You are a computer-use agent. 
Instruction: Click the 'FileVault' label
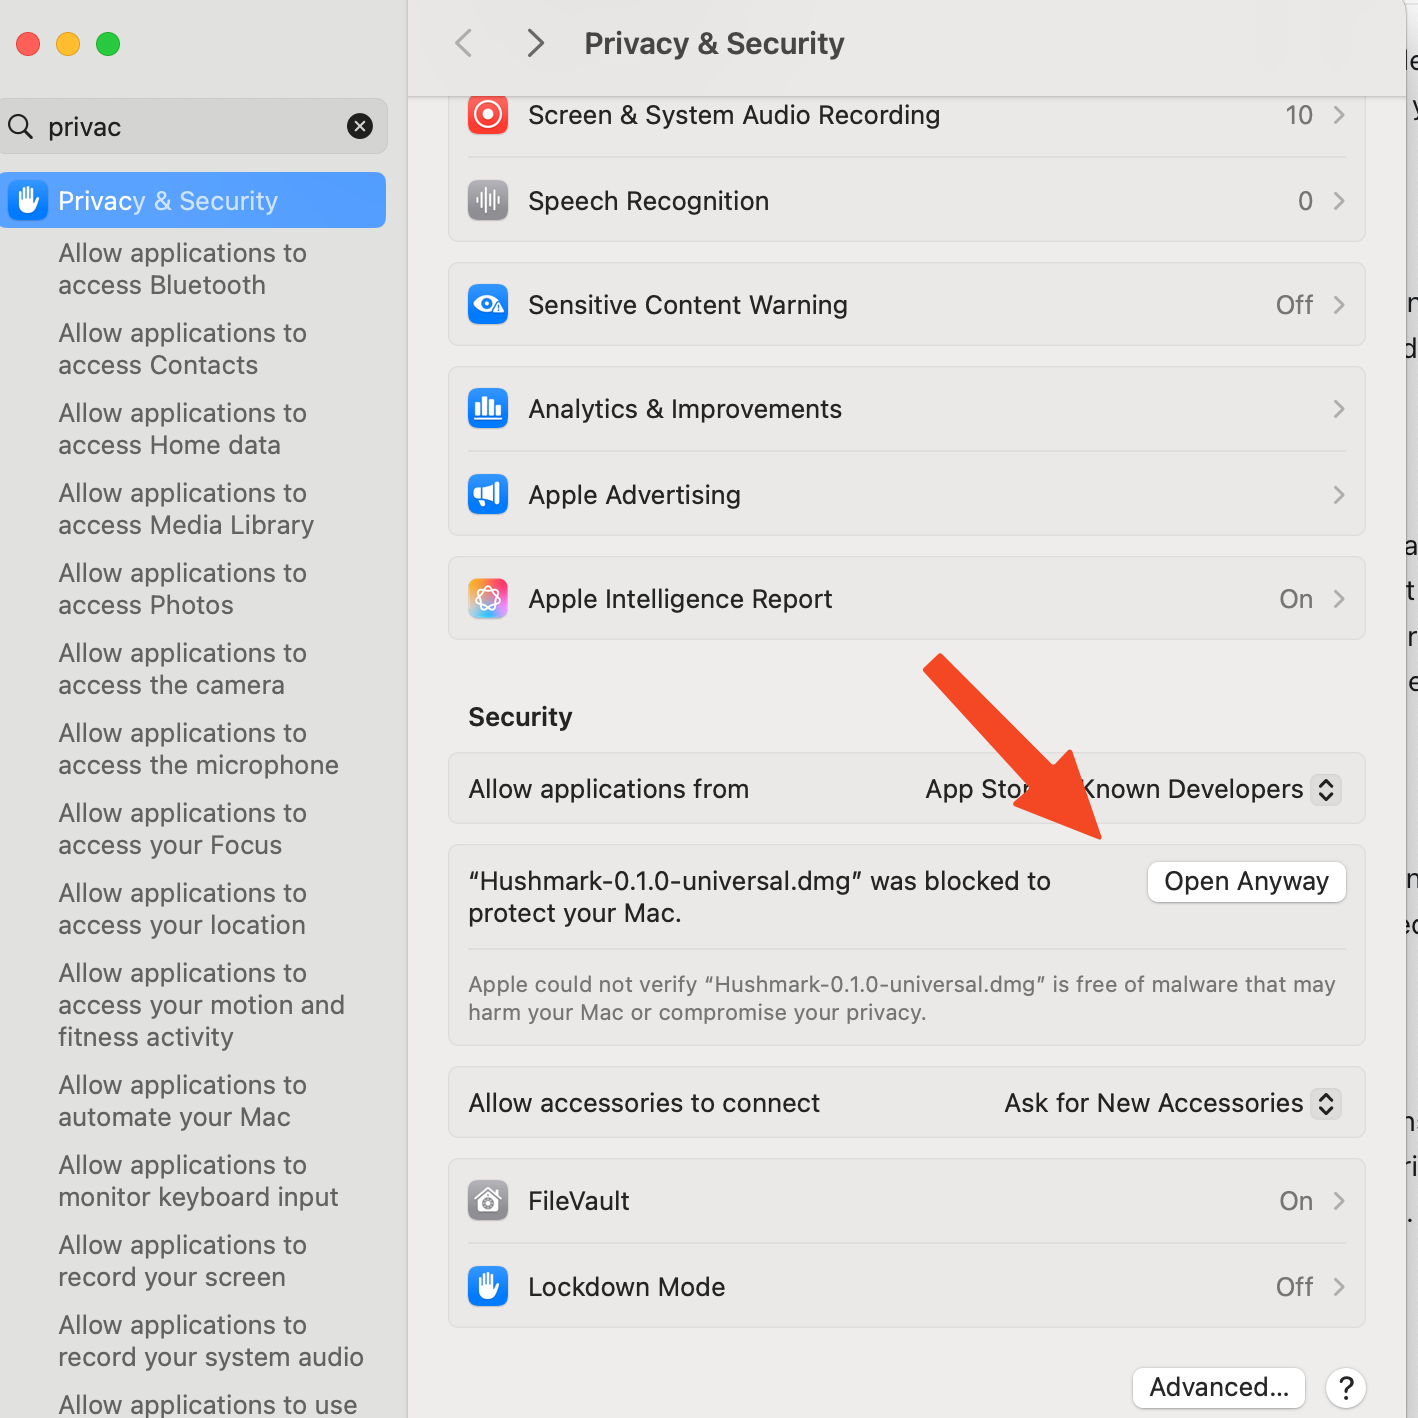point(579,1201)
